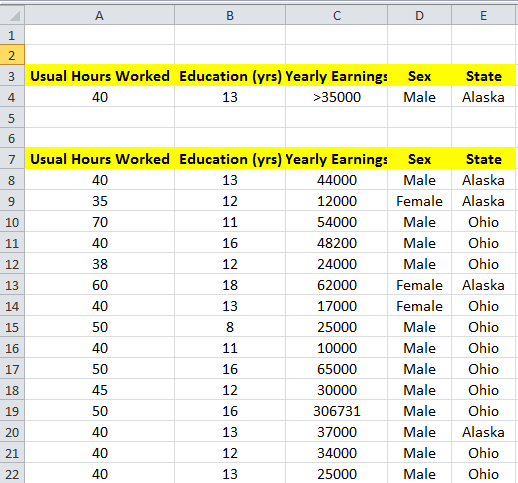Select education cell 18 in row 13
Image resolution: width=518 pixels, height=483 pixels.
coord(230,285)
